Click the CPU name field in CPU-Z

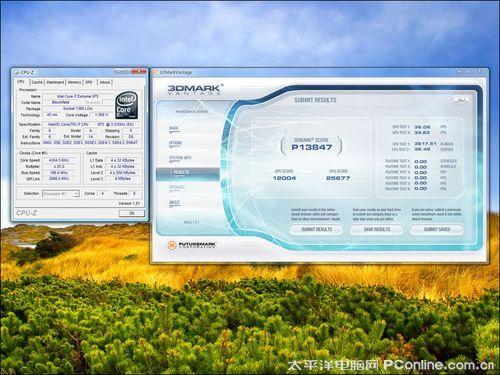coord(78,96)
